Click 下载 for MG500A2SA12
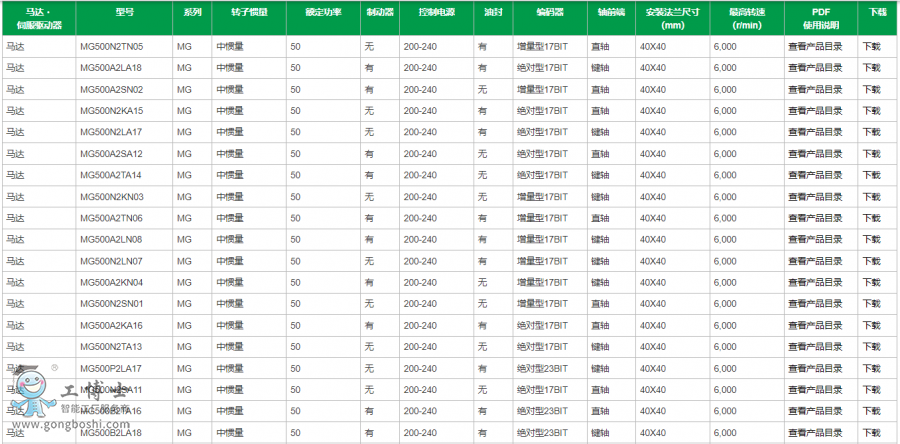The image size is (900, 444). coord(871,154)
